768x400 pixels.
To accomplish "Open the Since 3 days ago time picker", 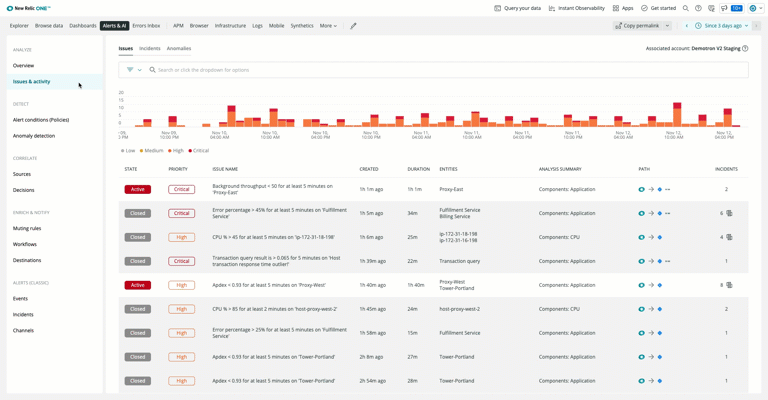I will [x=721, y=26].
